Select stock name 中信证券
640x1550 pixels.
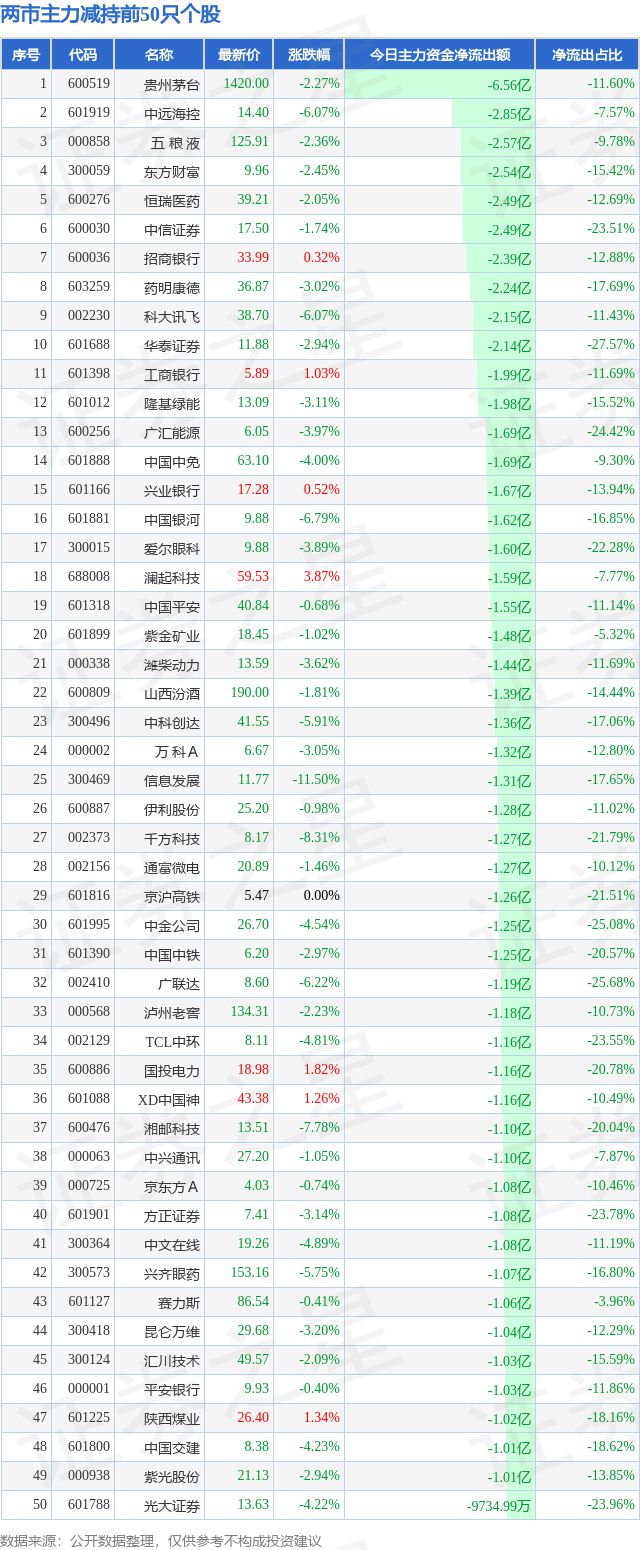tap(172, 229)
